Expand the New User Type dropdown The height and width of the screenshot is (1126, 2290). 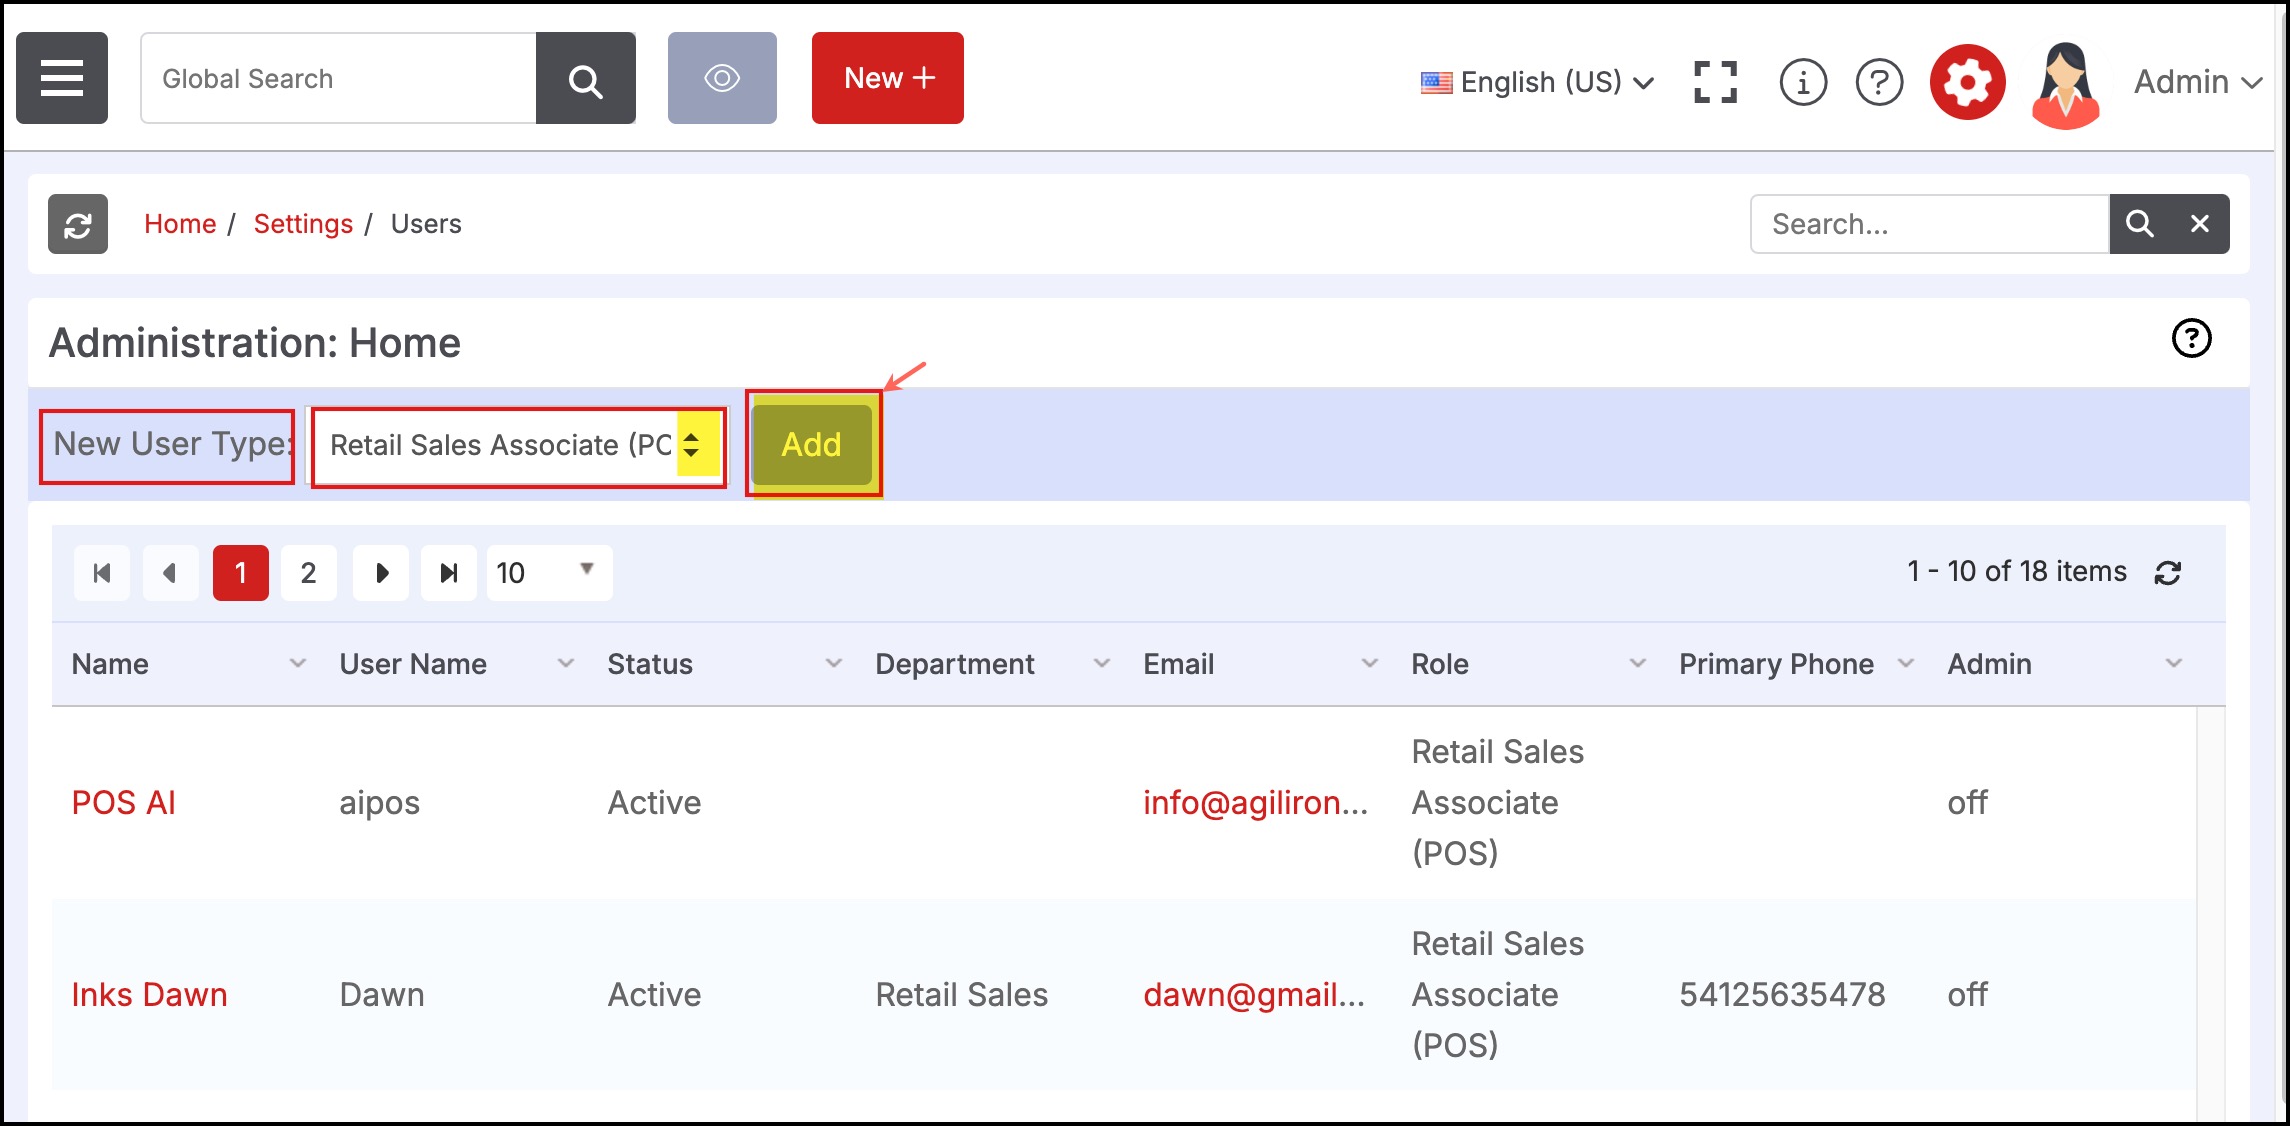coord(519,445)
